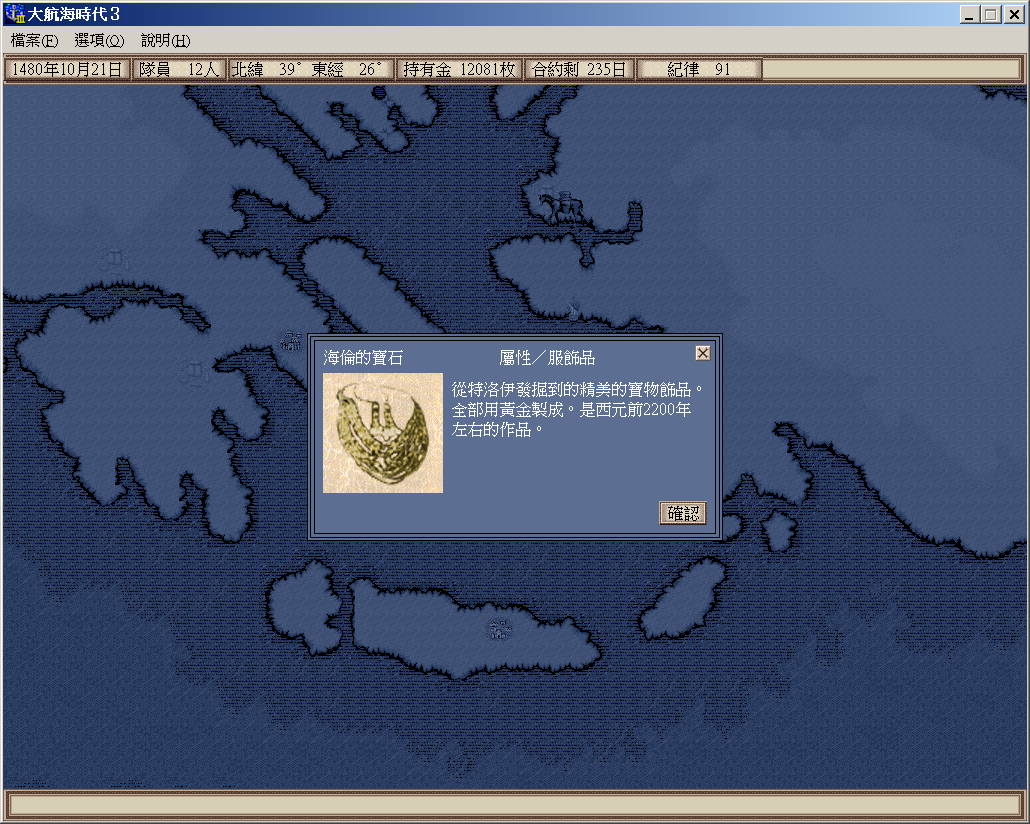Image resolution: width=1030 pixels, height=824 pixels.
Task: Click the horseback expedition party on map
Action: click(x=561, y=207)
